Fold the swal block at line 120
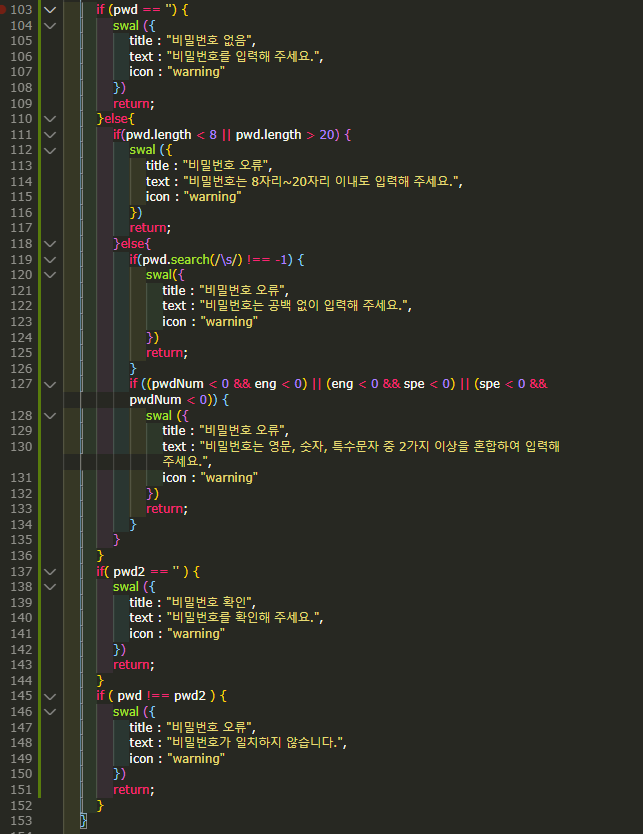Image resolution: width=643 pixels, height=834 pixels. pyautogui.click(x=49, y=275)
